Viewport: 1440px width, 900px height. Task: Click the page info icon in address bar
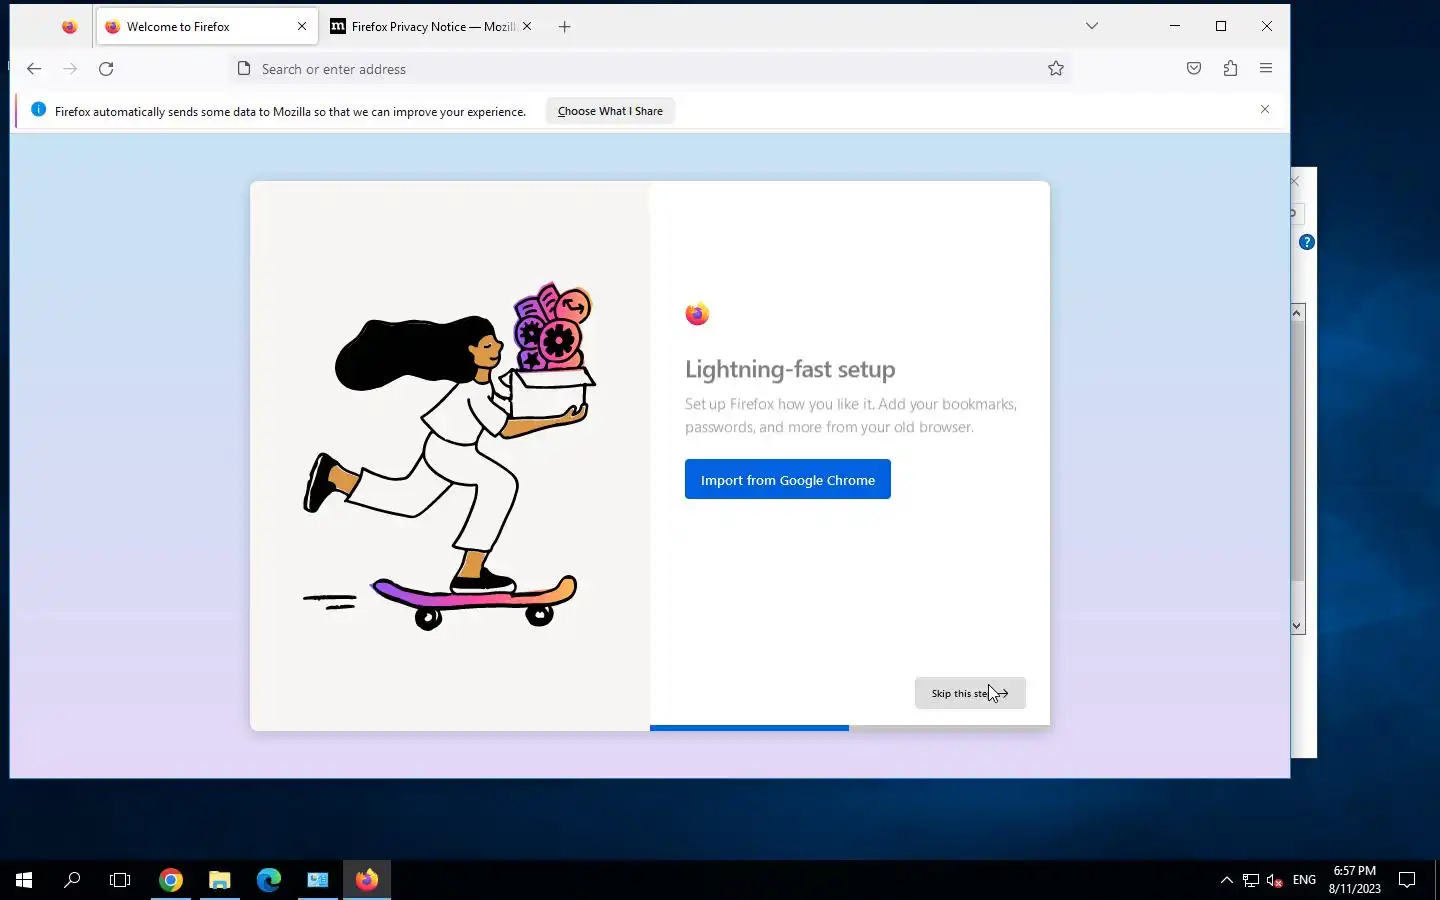[x=244, y=69]
